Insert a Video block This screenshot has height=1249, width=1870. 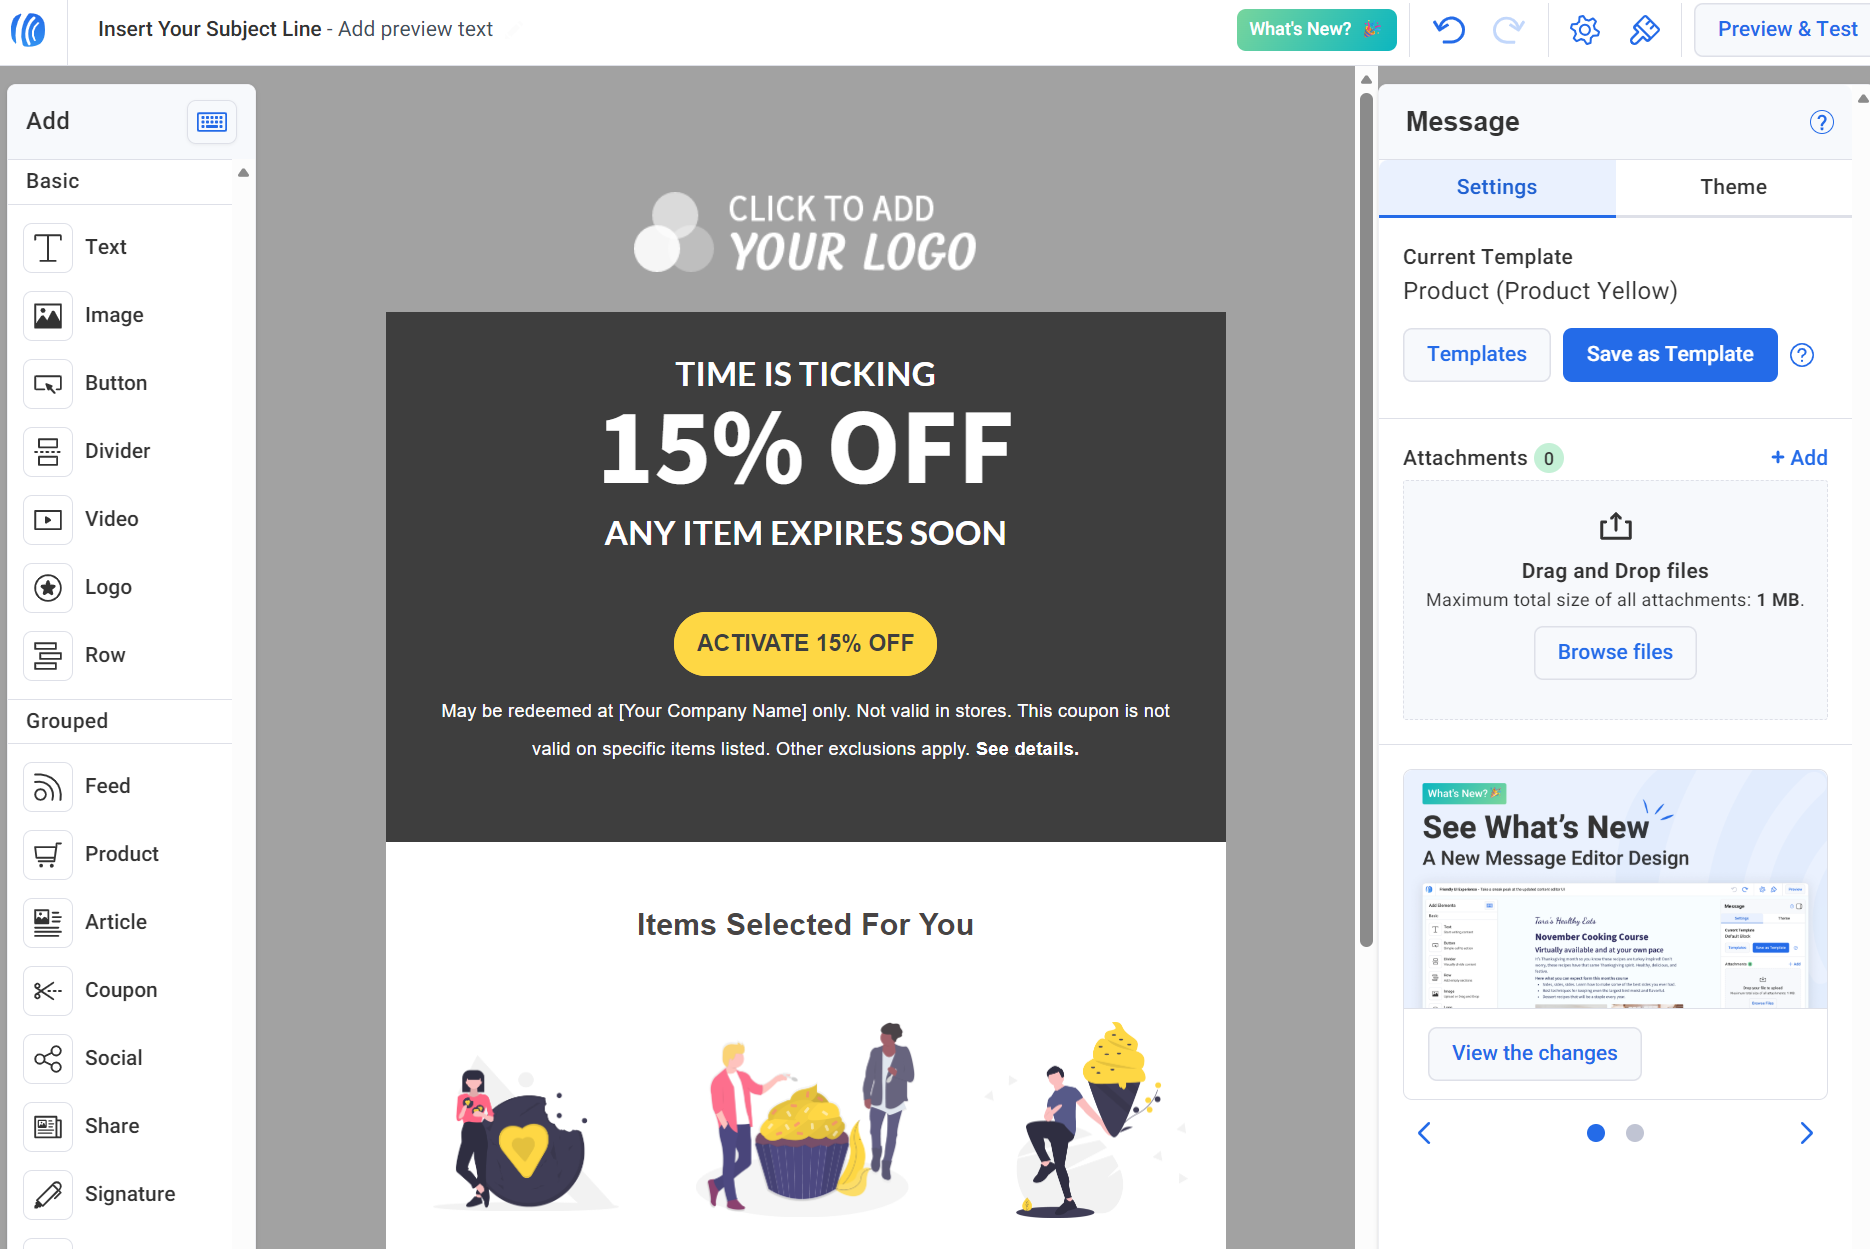pyautogui.click(x=47, y=519)
